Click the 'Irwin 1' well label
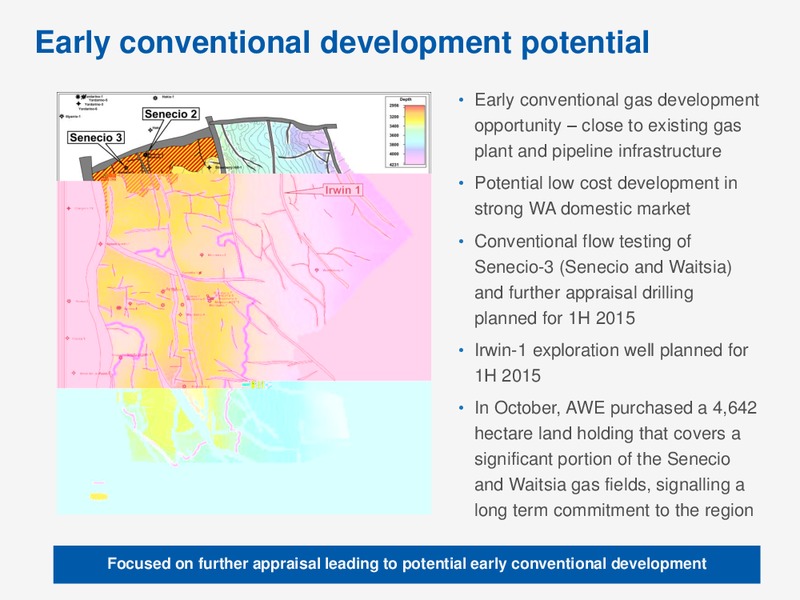The image size is (800, 600). pyautogui.click(x=343, y=190)
